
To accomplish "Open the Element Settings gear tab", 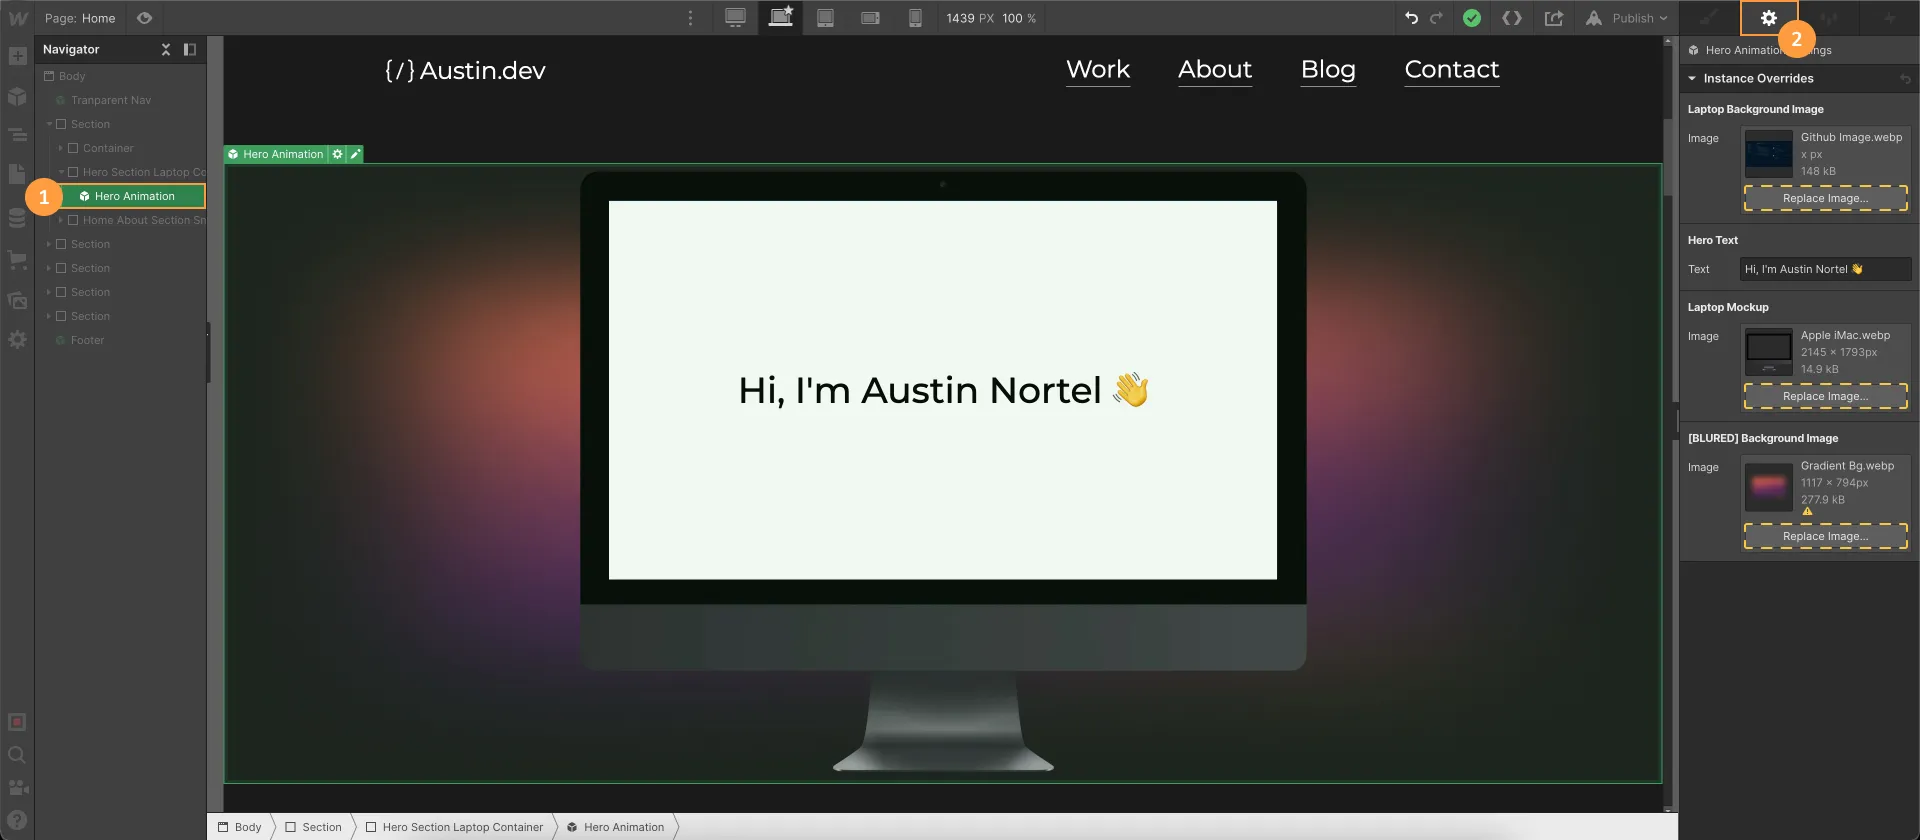I will [x=1768, y=18].
